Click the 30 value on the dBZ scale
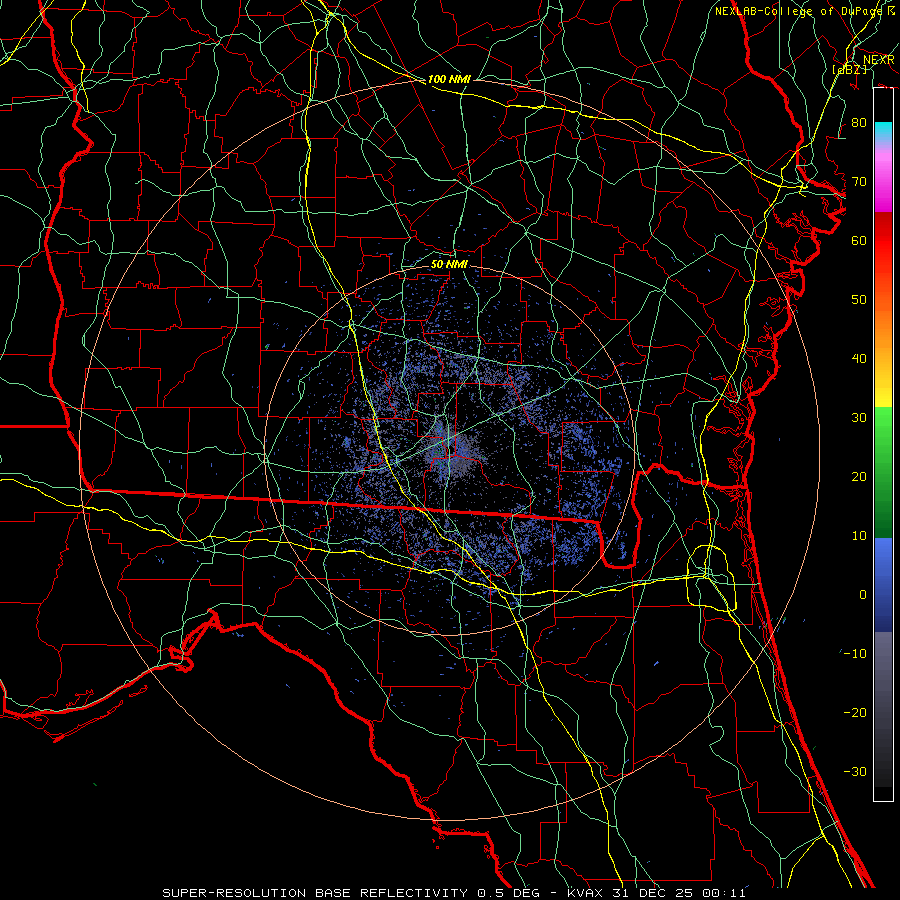 (x=859, y=418)
